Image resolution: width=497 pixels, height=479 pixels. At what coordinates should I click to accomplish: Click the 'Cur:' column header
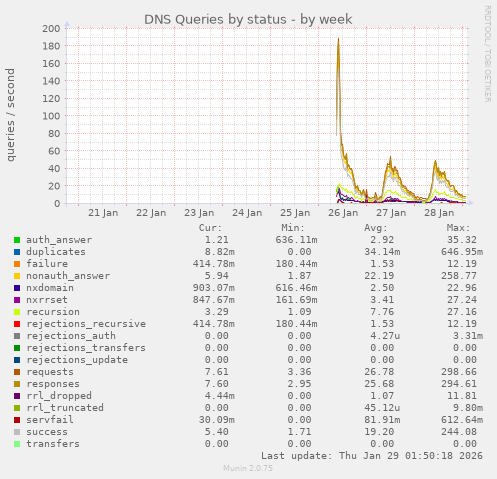pyautogui.click(x=210, y=228)
